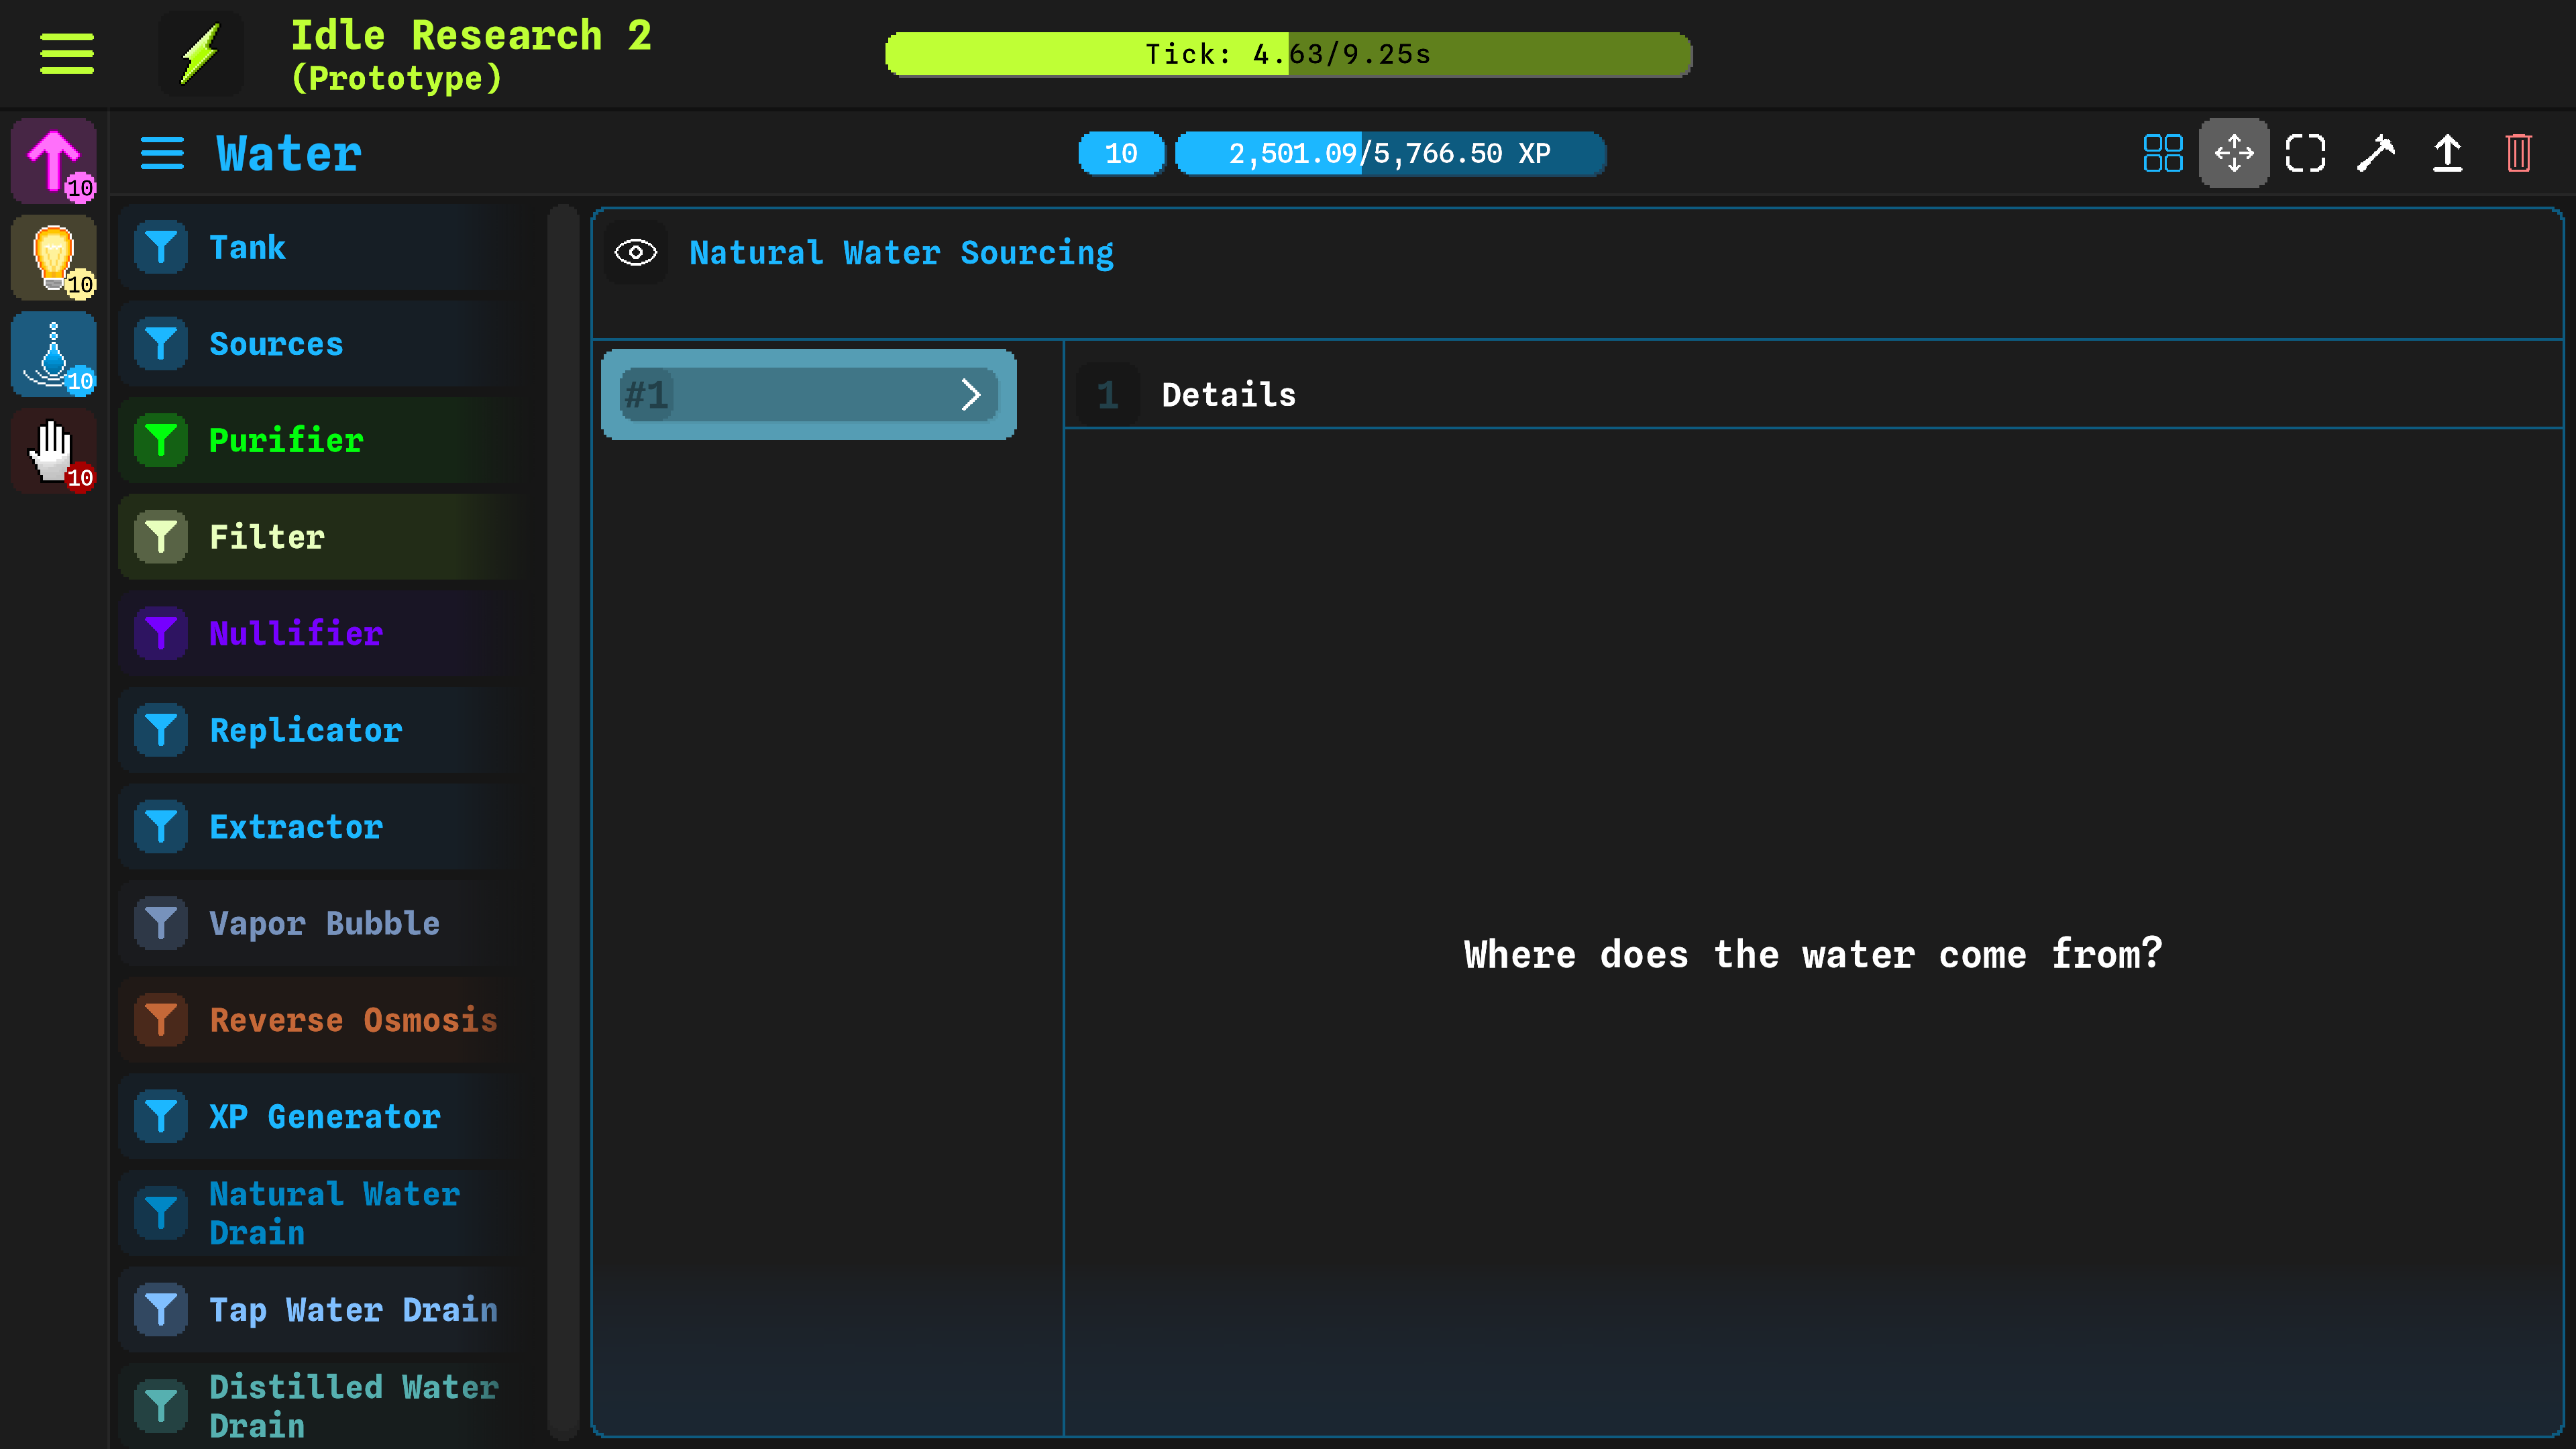Expand the #1 entry chevron

970,395
